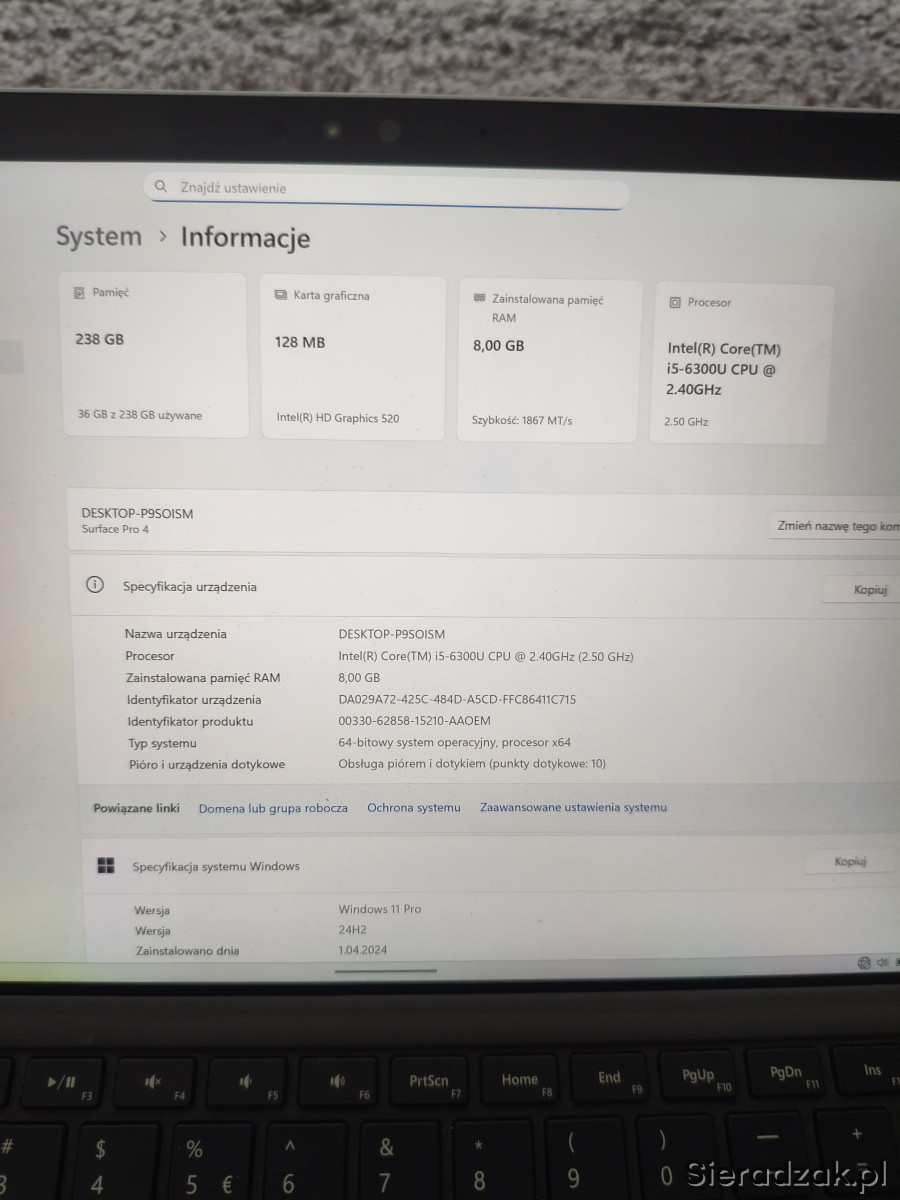
Task: Open the network globe icon in system tray
Action: [864, 962]
